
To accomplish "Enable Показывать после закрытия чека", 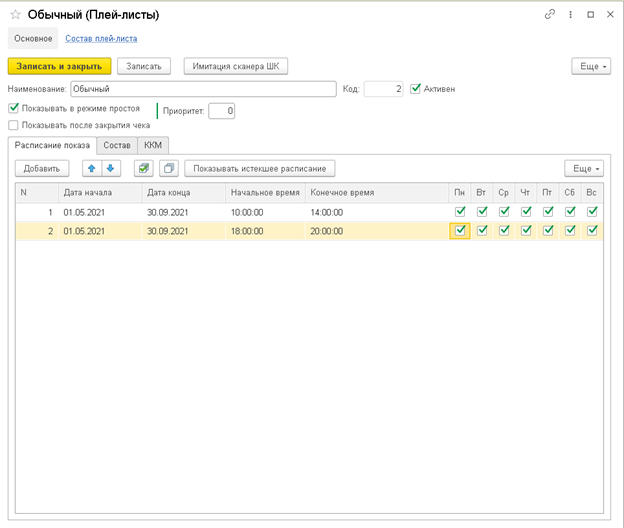I will (14, 126).
